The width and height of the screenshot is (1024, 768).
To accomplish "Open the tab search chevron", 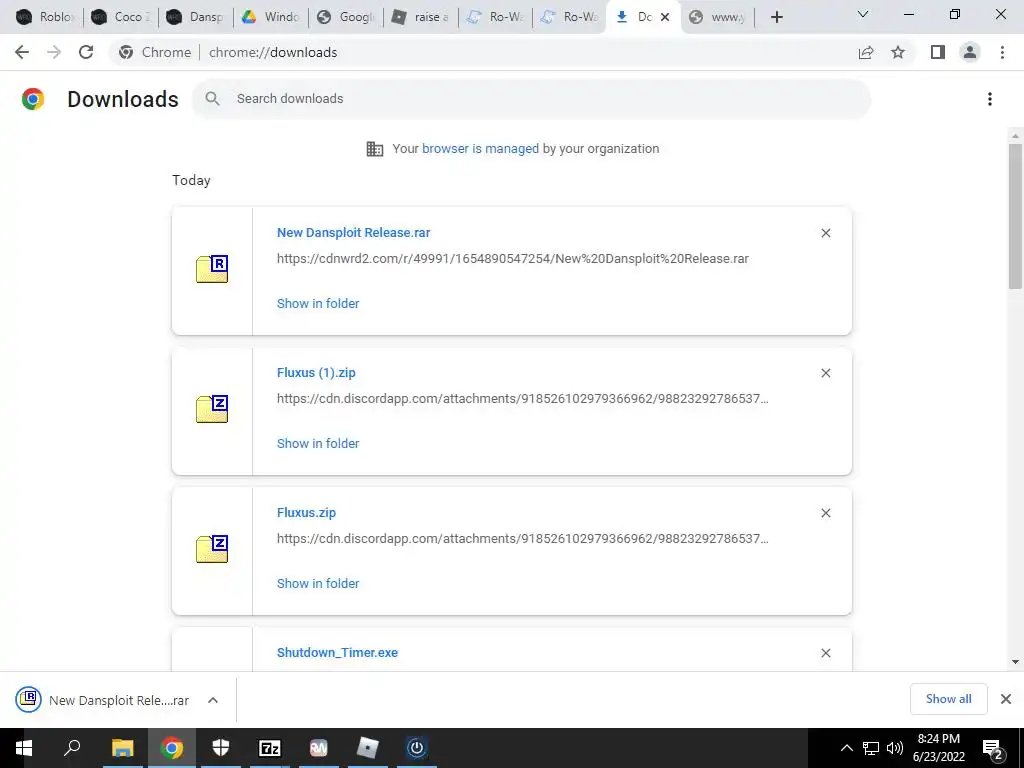I will click(863, 14).
